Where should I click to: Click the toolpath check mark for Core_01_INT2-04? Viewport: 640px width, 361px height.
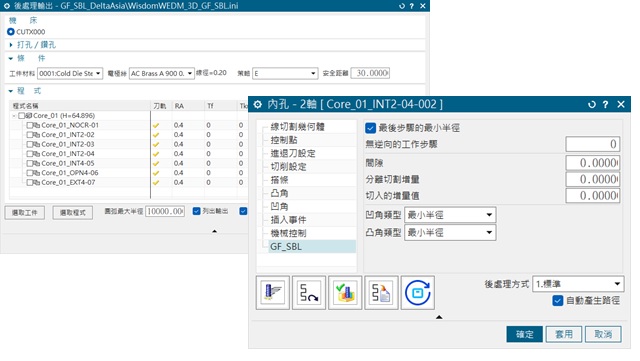point(156,154)
